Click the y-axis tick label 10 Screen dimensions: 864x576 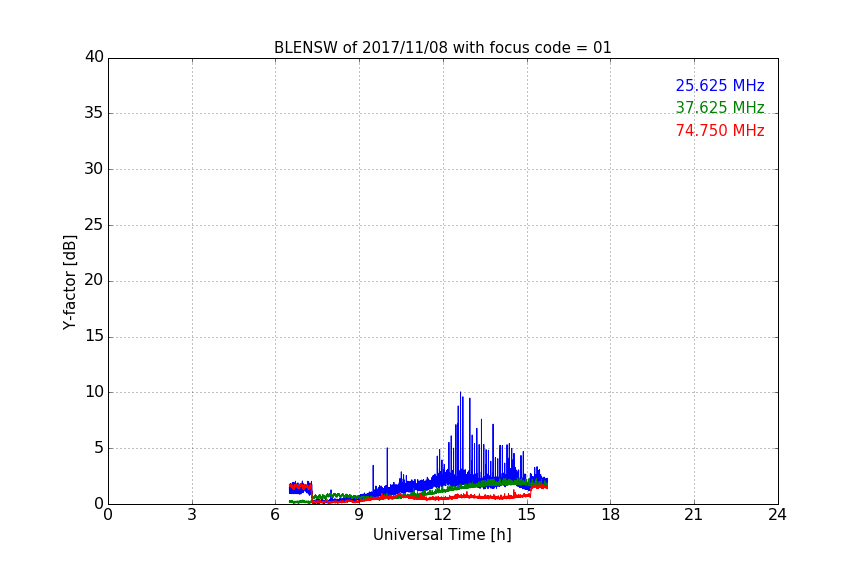point(94,392)
